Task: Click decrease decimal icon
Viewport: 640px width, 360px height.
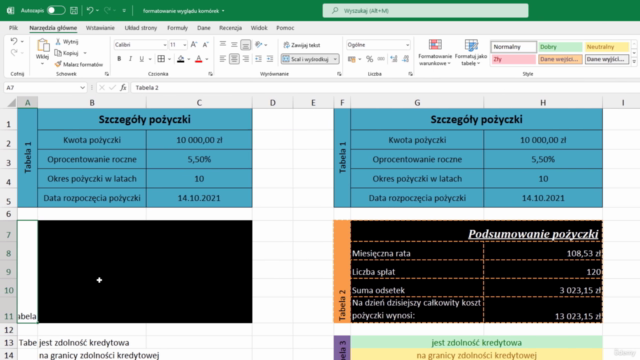Action: tap(405, 59)
